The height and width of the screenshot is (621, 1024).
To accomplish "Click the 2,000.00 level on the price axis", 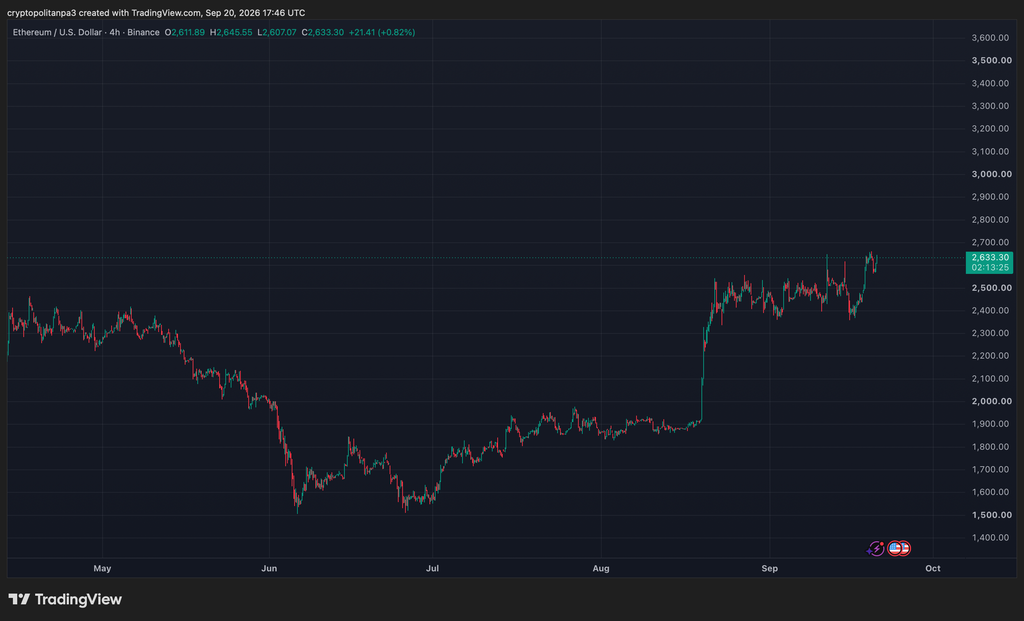I will [991, 401].
